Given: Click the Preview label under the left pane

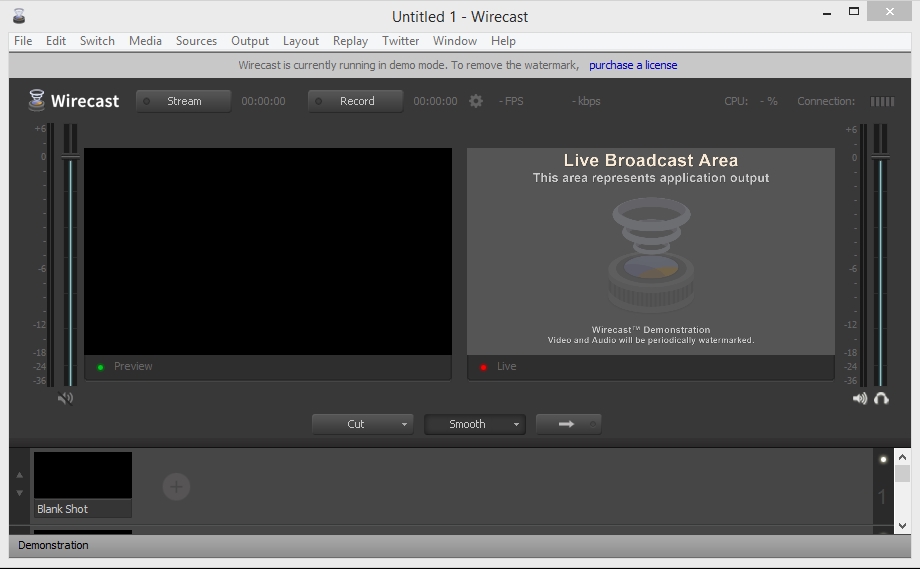Looking at the screenshot, I should coord(133,366).
